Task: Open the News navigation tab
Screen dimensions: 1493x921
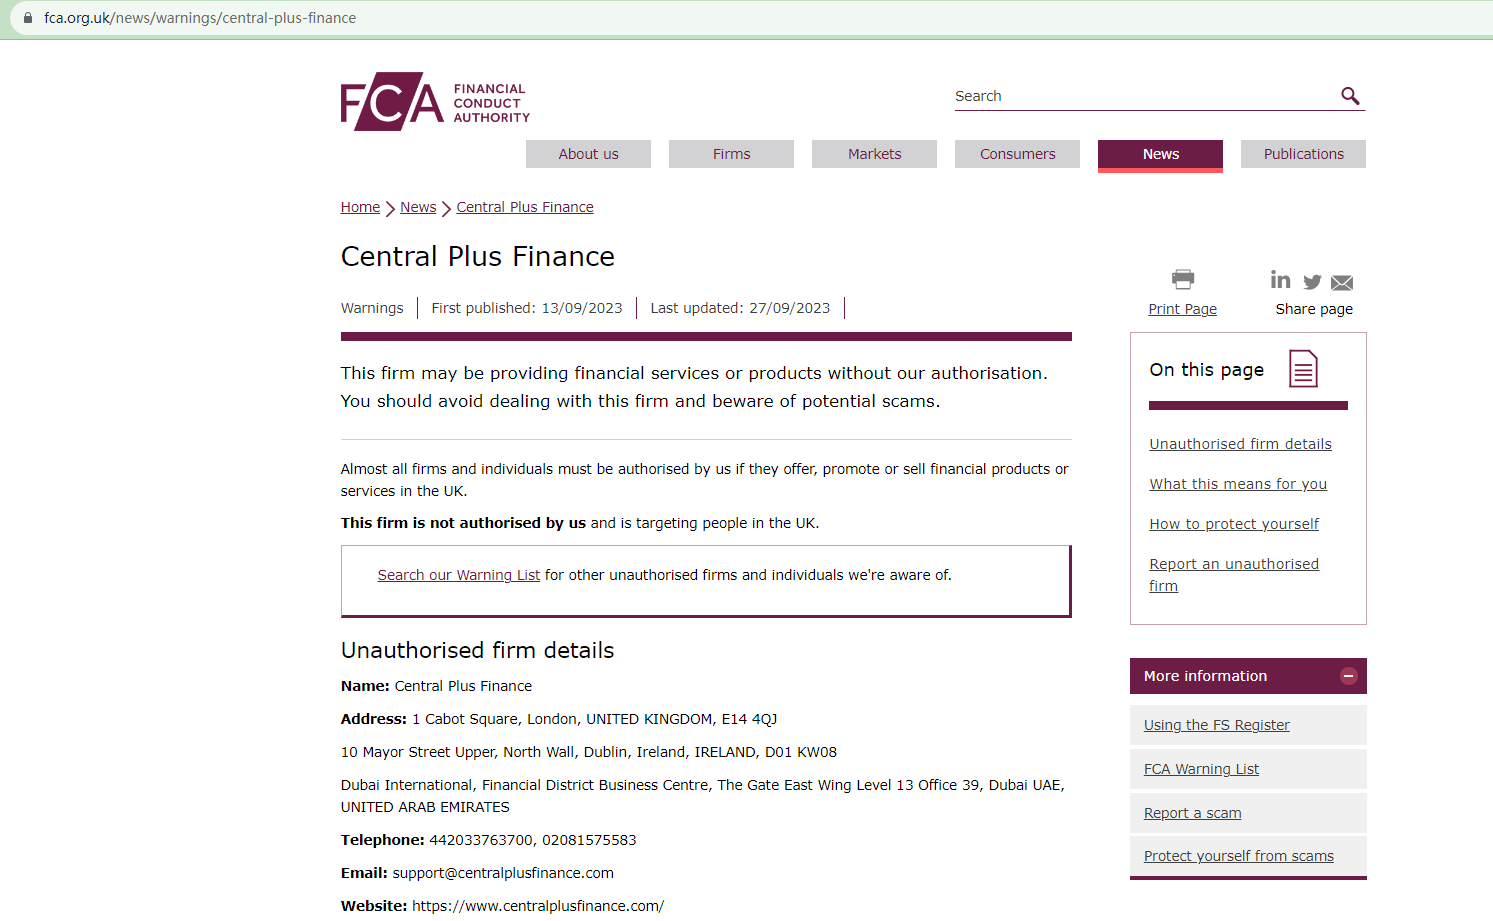Action: pos(1160,154)
